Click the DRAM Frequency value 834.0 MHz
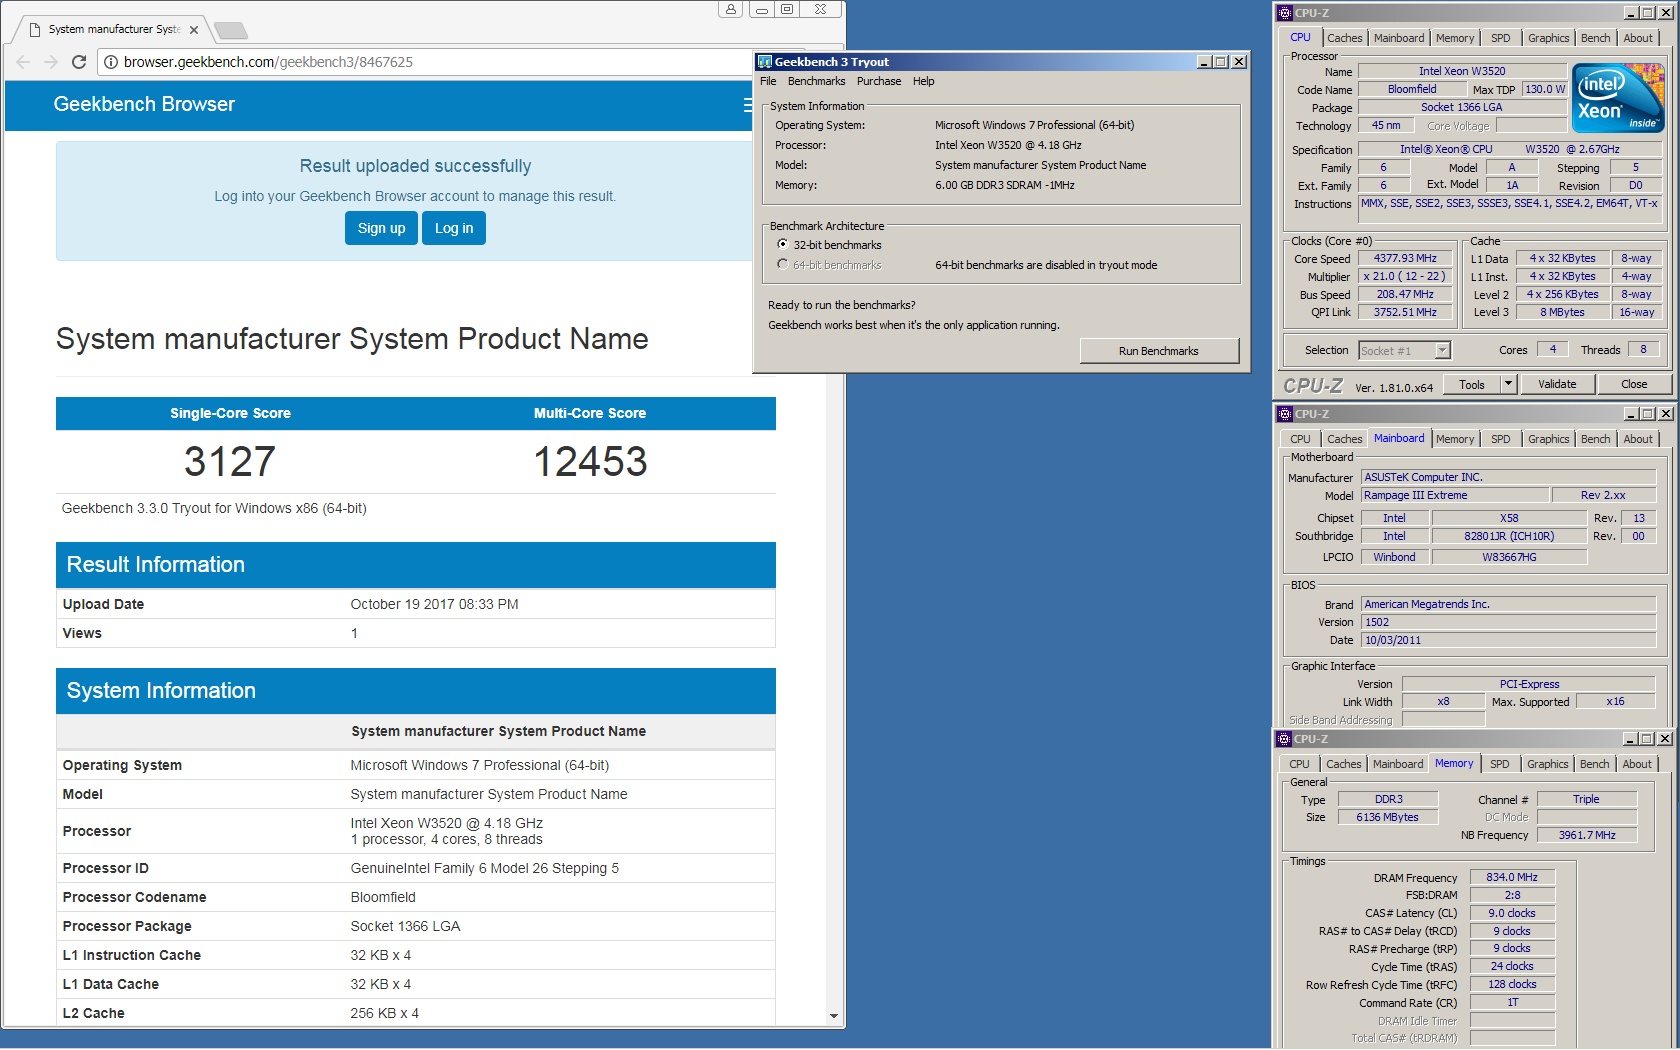1680x1050 pixels. pyautogui.click(x=1512, y=877)
